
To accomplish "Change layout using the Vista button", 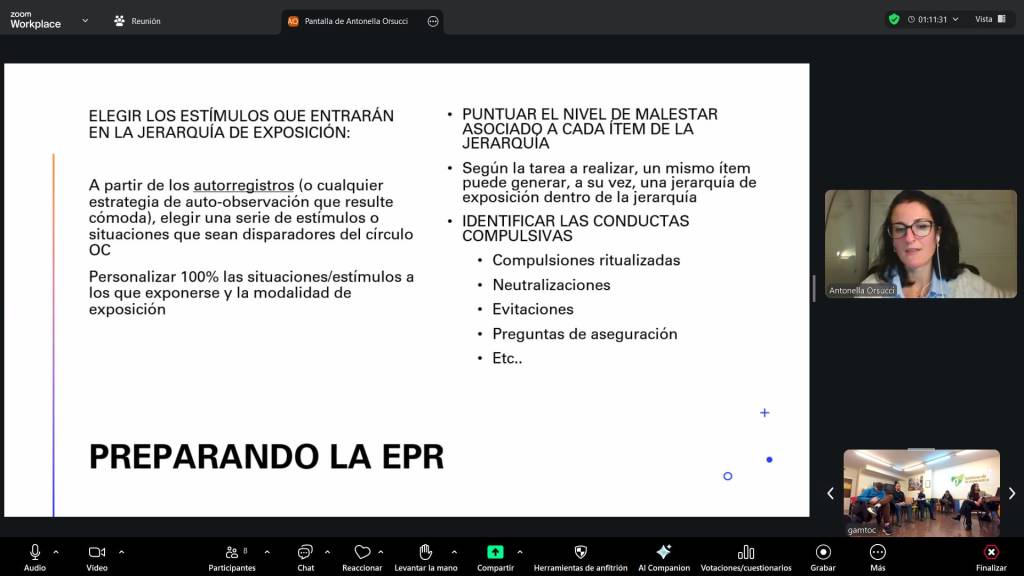I will click(990, 19).
